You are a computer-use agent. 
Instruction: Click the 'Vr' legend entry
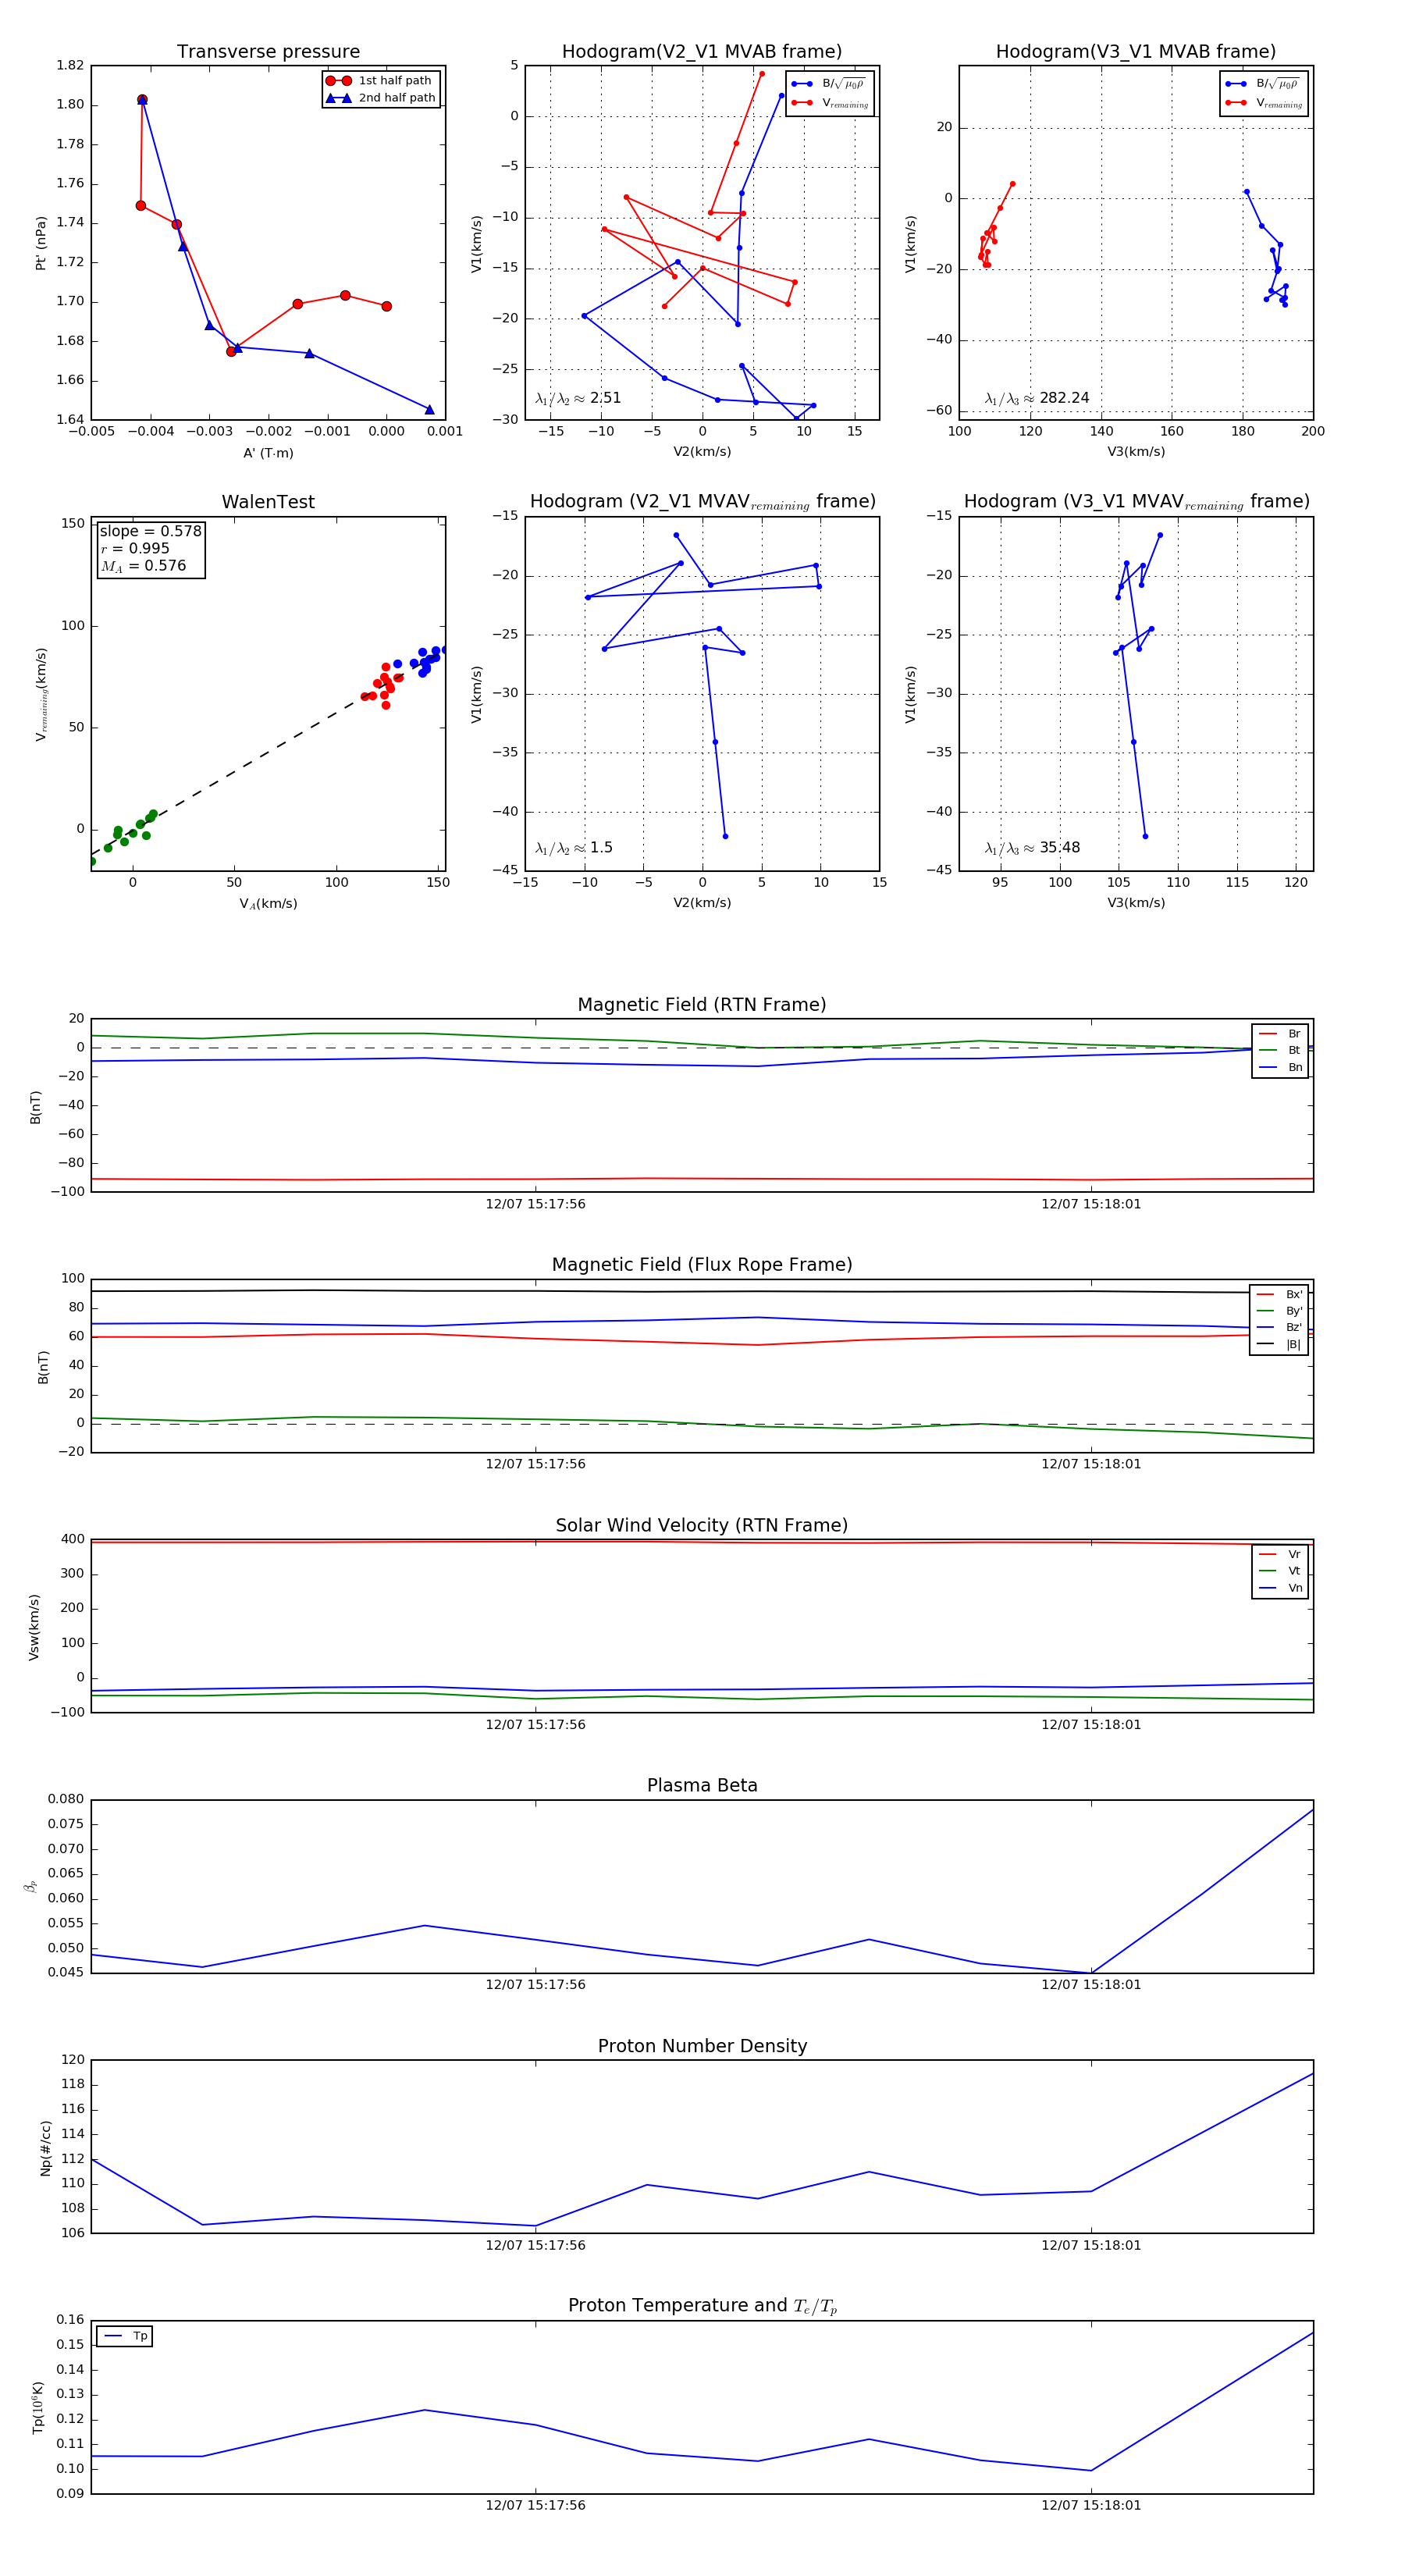[1280, 1554]
